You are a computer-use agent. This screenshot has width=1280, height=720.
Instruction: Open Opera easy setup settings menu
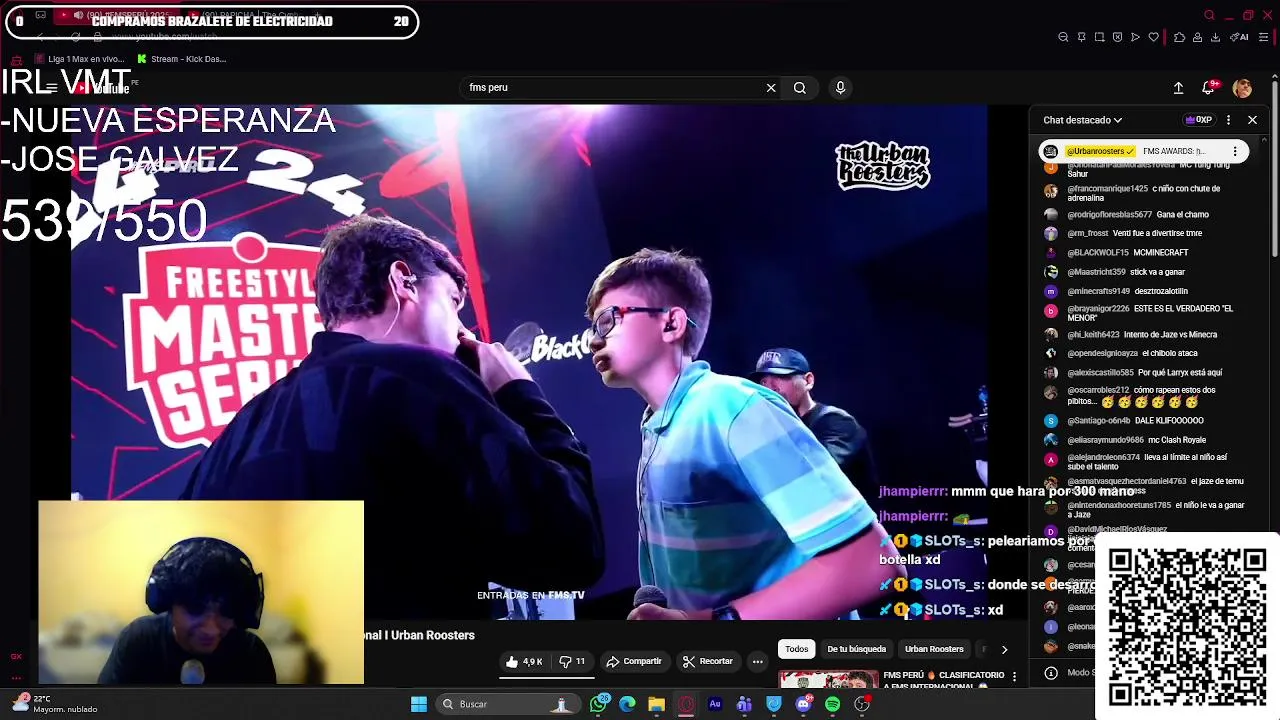1263,37
